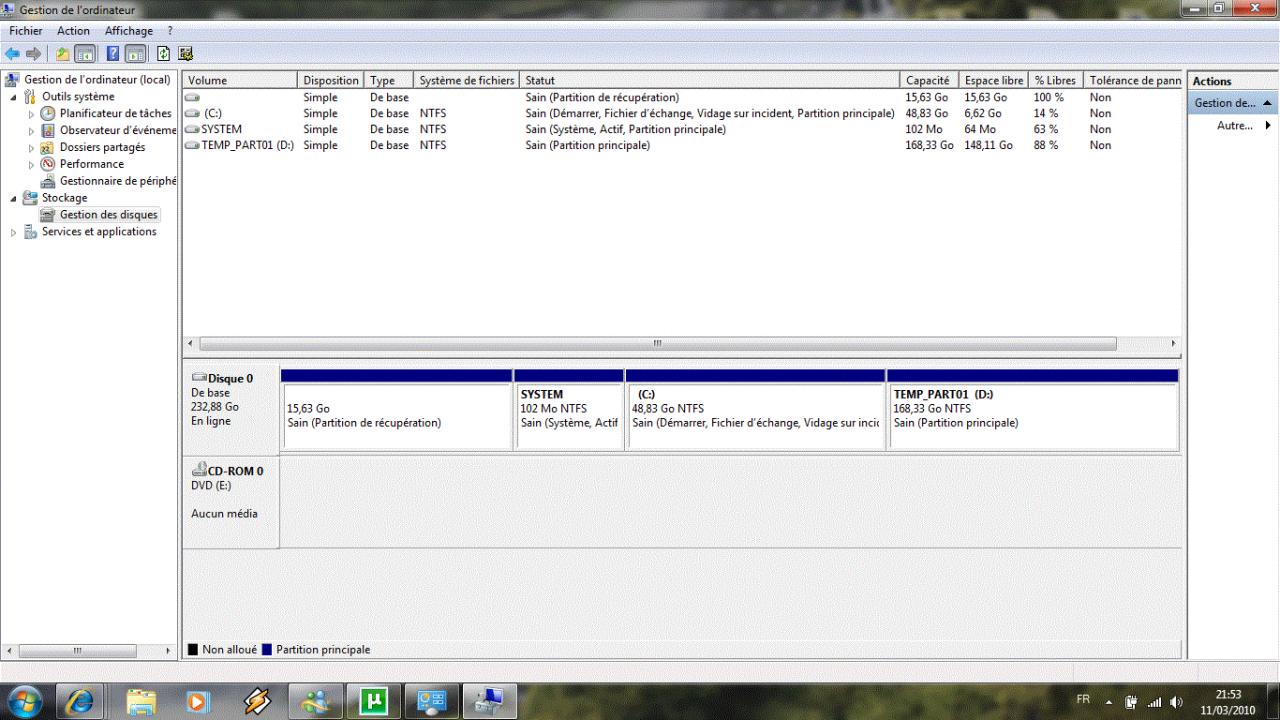Open the disk settings toolbar icon

tap(185, 53)
